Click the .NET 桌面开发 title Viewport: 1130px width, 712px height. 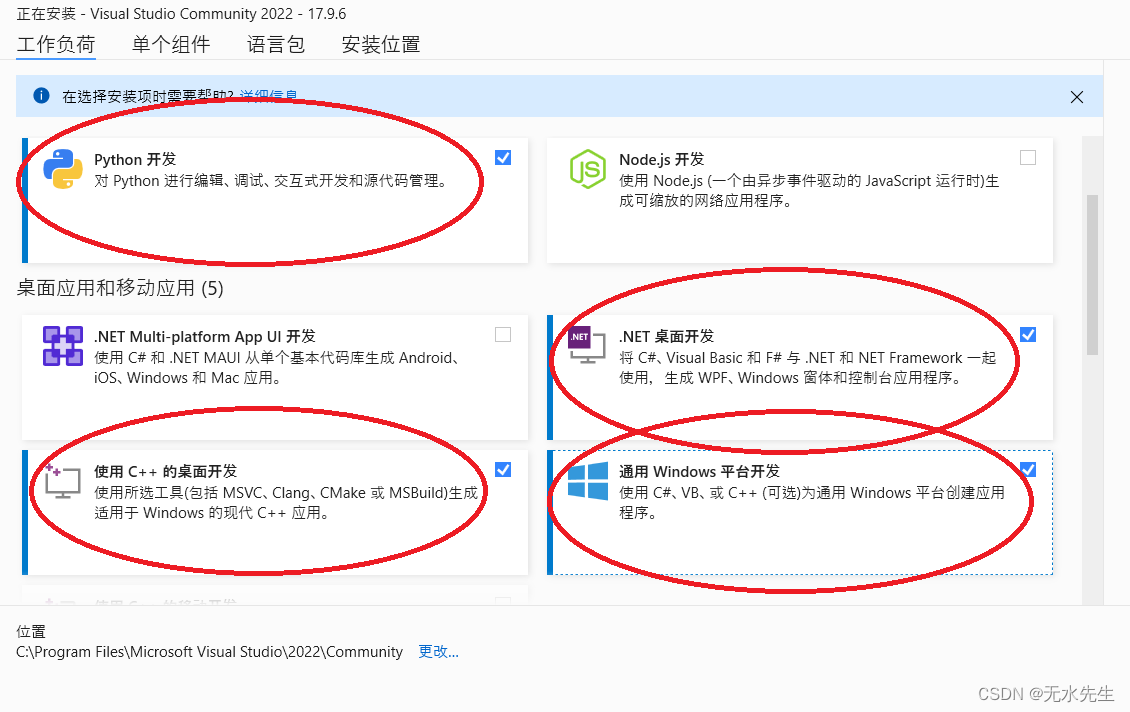tap(667, 337)
